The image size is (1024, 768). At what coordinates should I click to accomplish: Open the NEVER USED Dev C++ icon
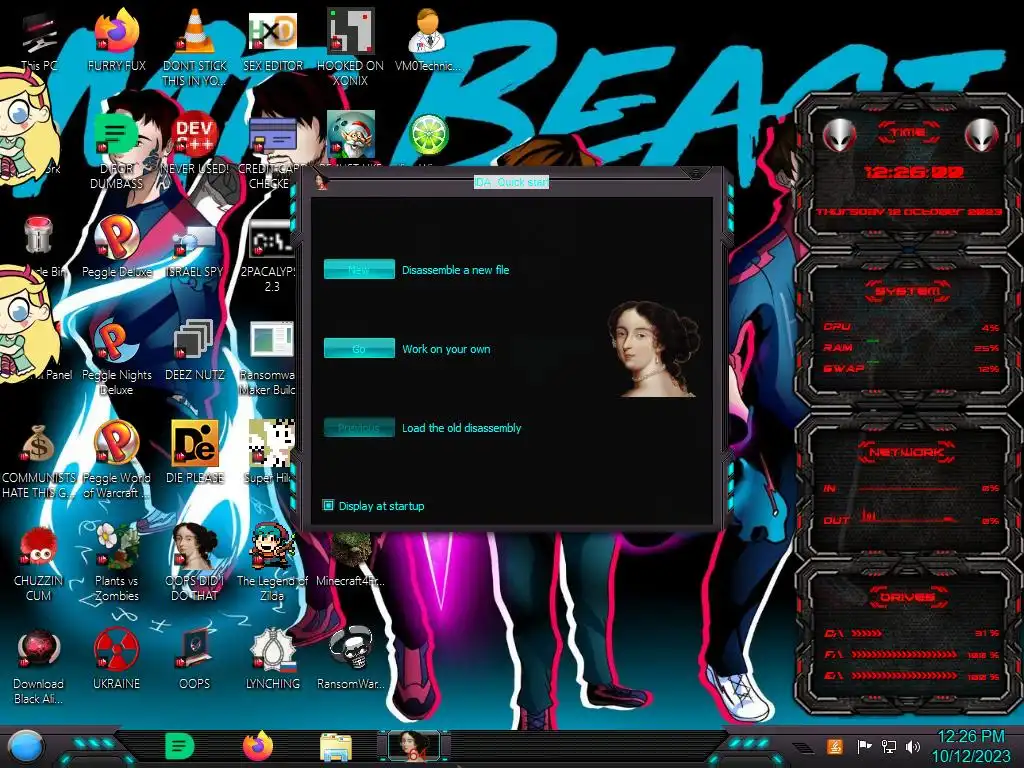(195, 135)
